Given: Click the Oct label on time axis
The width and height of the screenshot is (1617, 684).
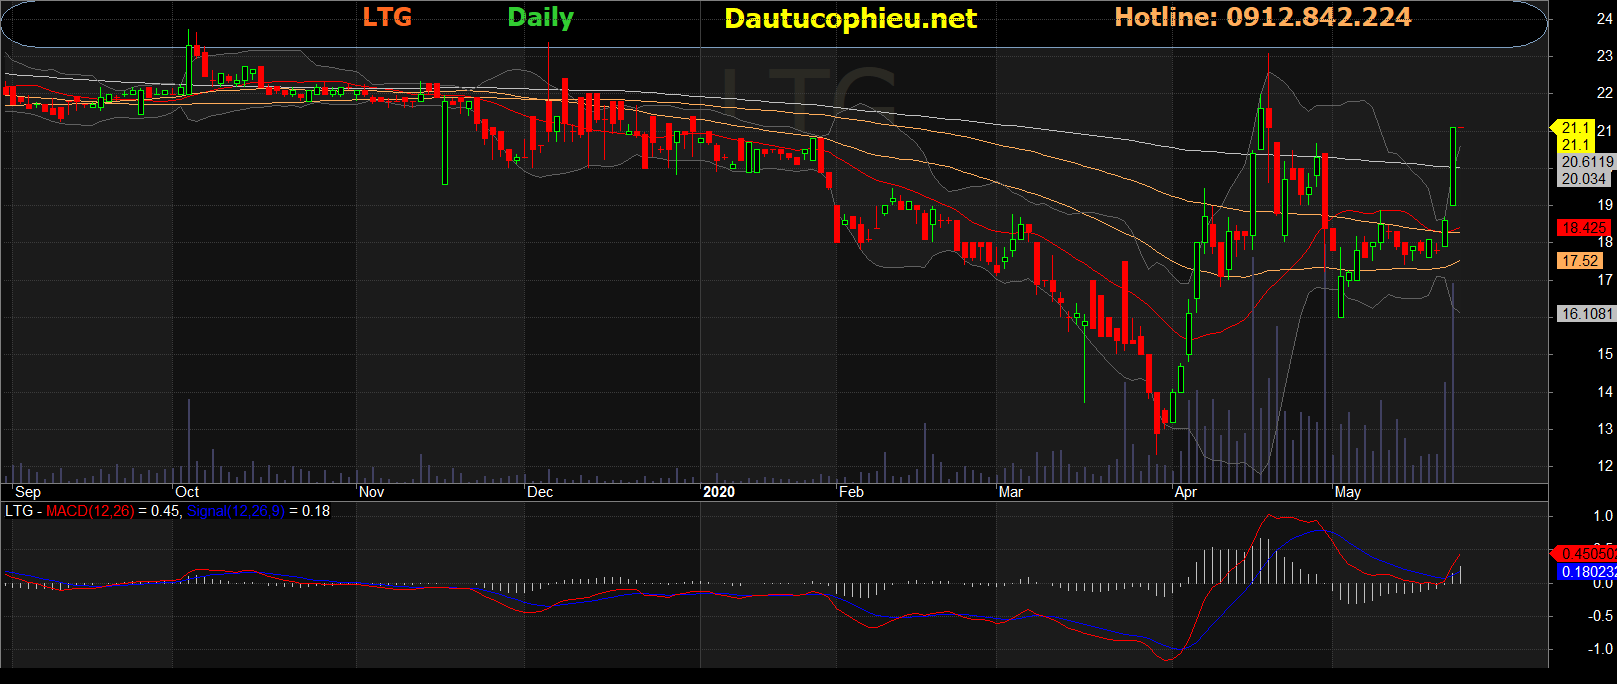Looking at the screenshot, I should pos(187,492).
